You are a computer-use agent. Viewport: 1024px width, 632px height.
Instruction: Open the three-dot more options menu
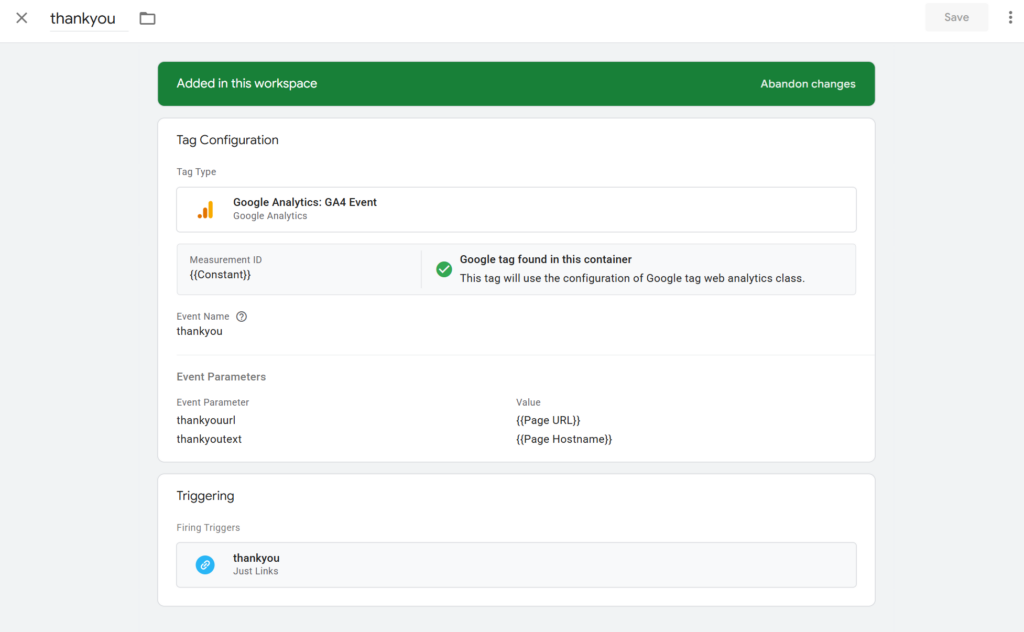1010,18
